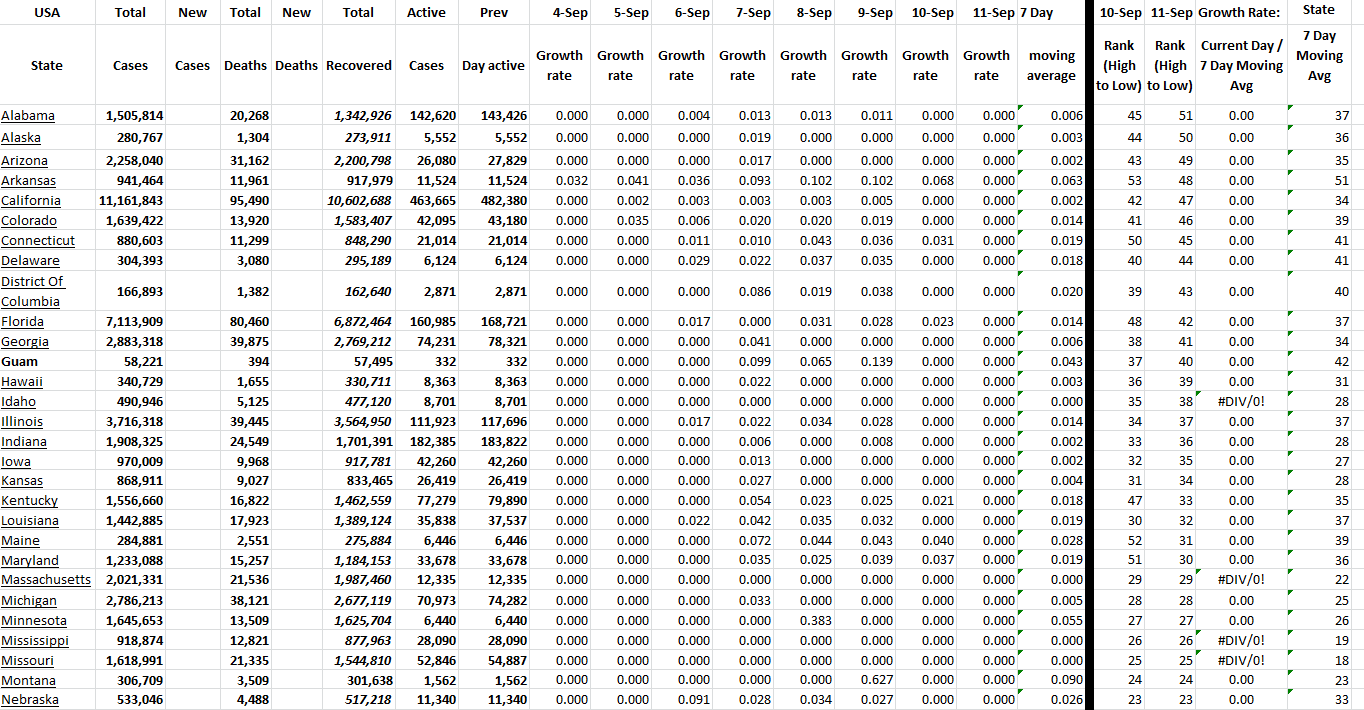Viewport: 1364px width, 710px height.
Task: Click Indiana's active cases cell 182,385
Action: (426, 442)
